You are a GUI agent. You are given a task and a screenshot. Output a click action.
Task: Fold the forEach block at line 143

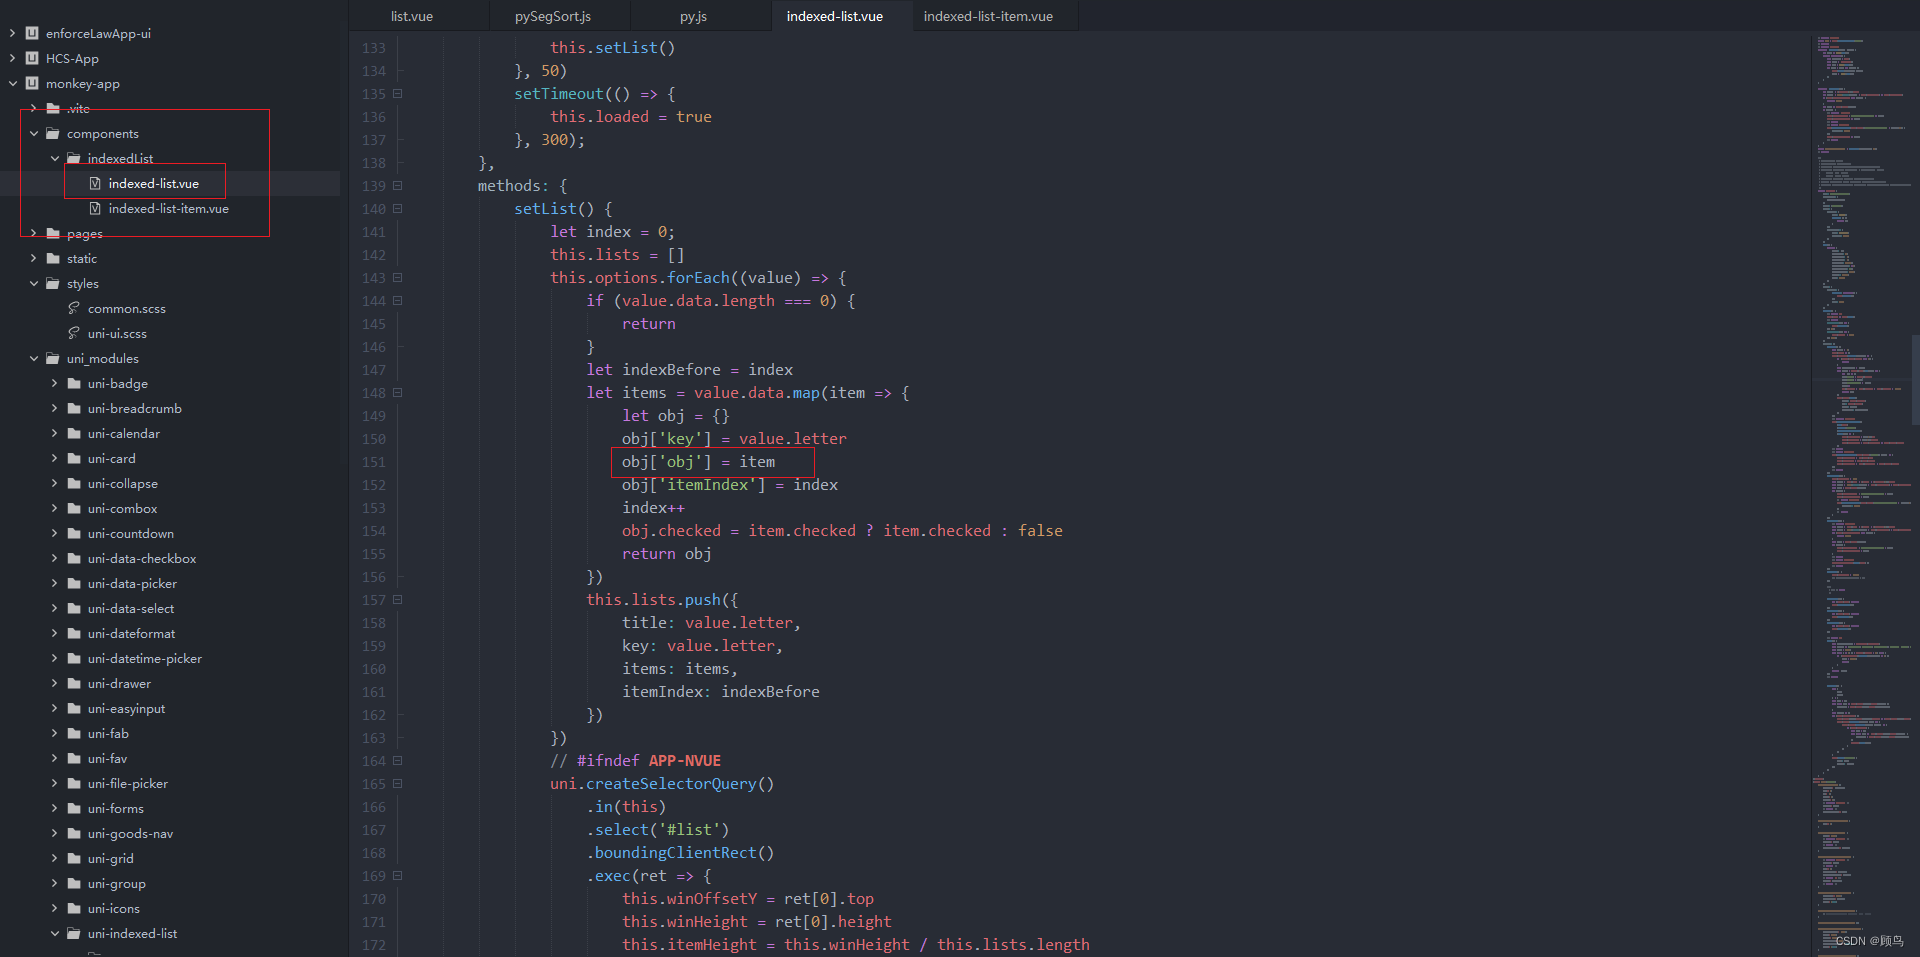[397, 277]
